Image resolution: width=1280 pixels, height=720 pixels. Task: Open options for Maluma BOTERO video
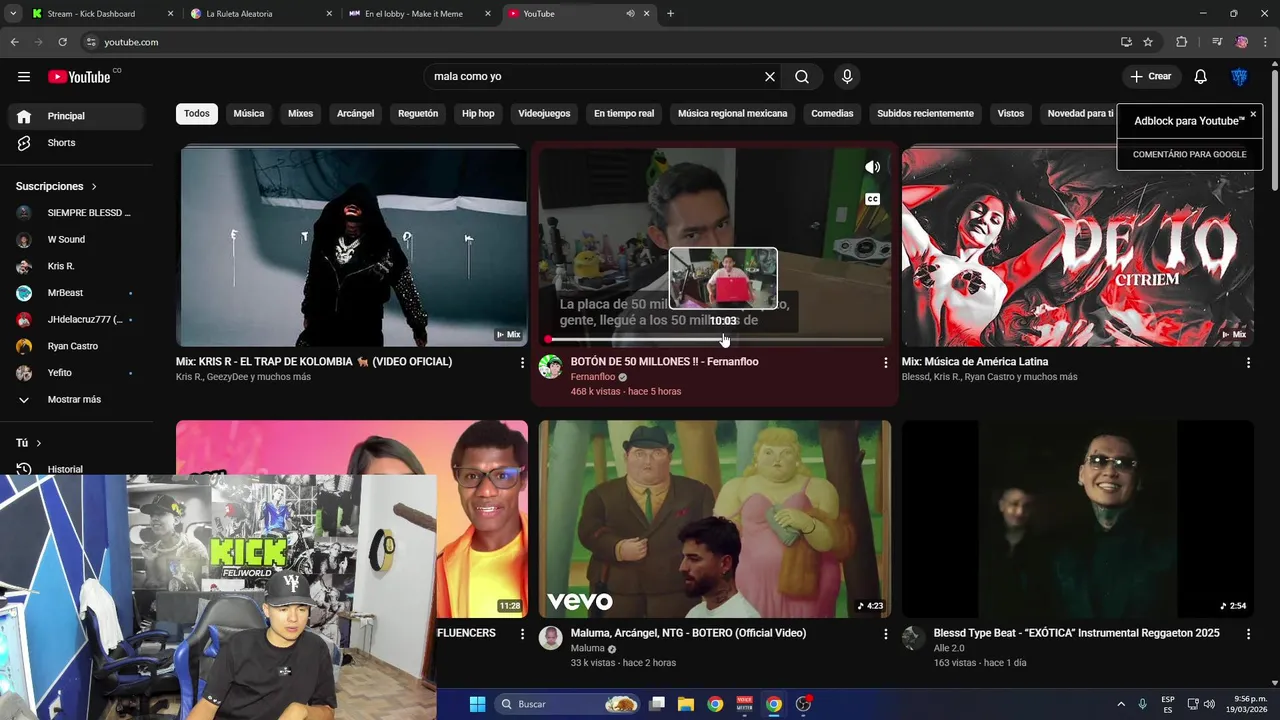coord(885,634)
